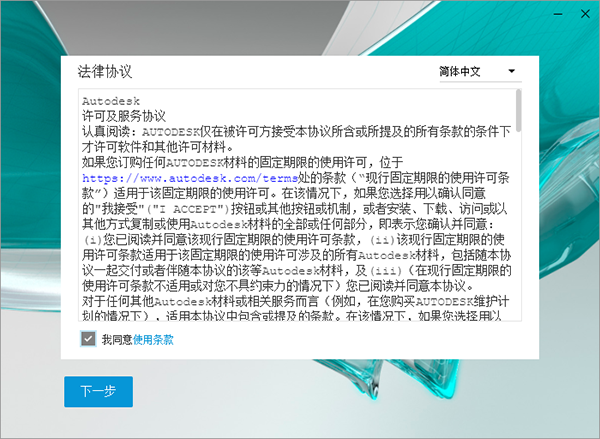The image size is (600, 439).
Task: Open the https://www.autodesk.com/terms link
Action: click(190, 178)
